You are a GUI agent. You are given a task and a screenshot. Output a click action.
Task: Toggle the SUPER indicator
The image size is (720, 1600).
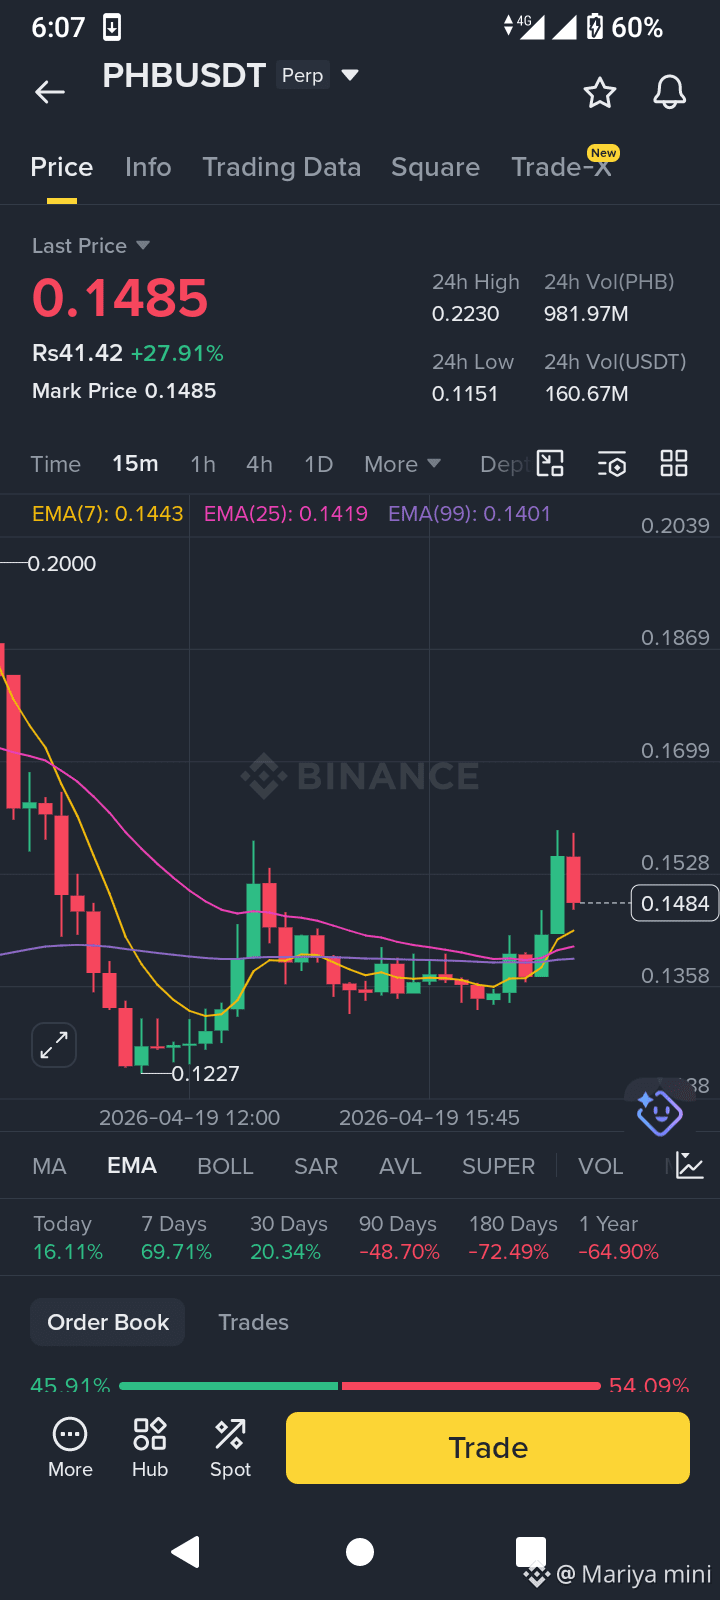coord(498,1166)
